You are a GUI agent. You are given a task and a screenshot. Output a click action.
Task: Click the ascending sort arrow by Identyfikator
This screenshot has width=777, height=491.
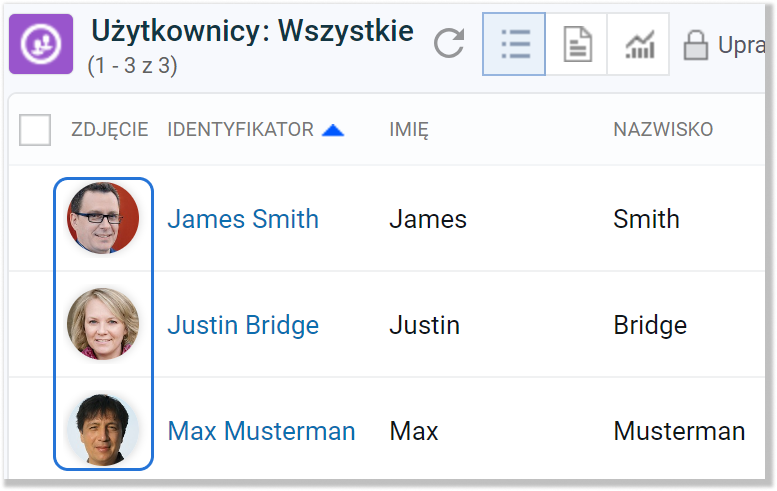333,130
